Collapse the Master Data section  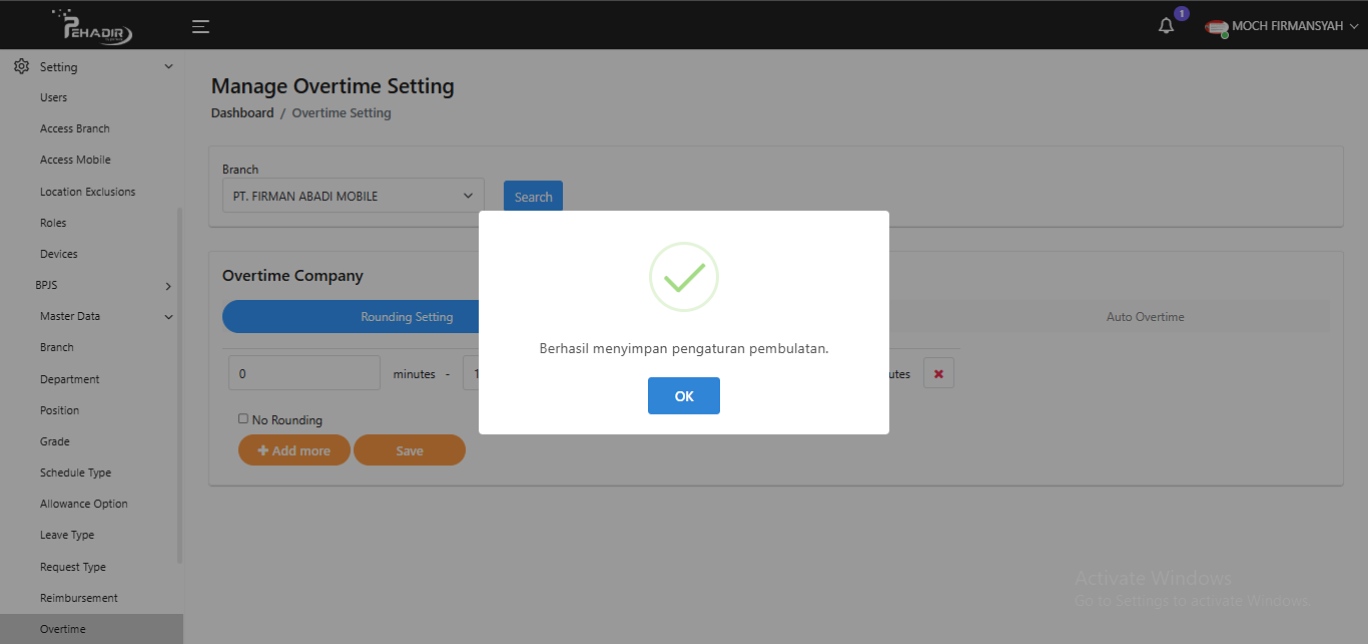(168, 317)
